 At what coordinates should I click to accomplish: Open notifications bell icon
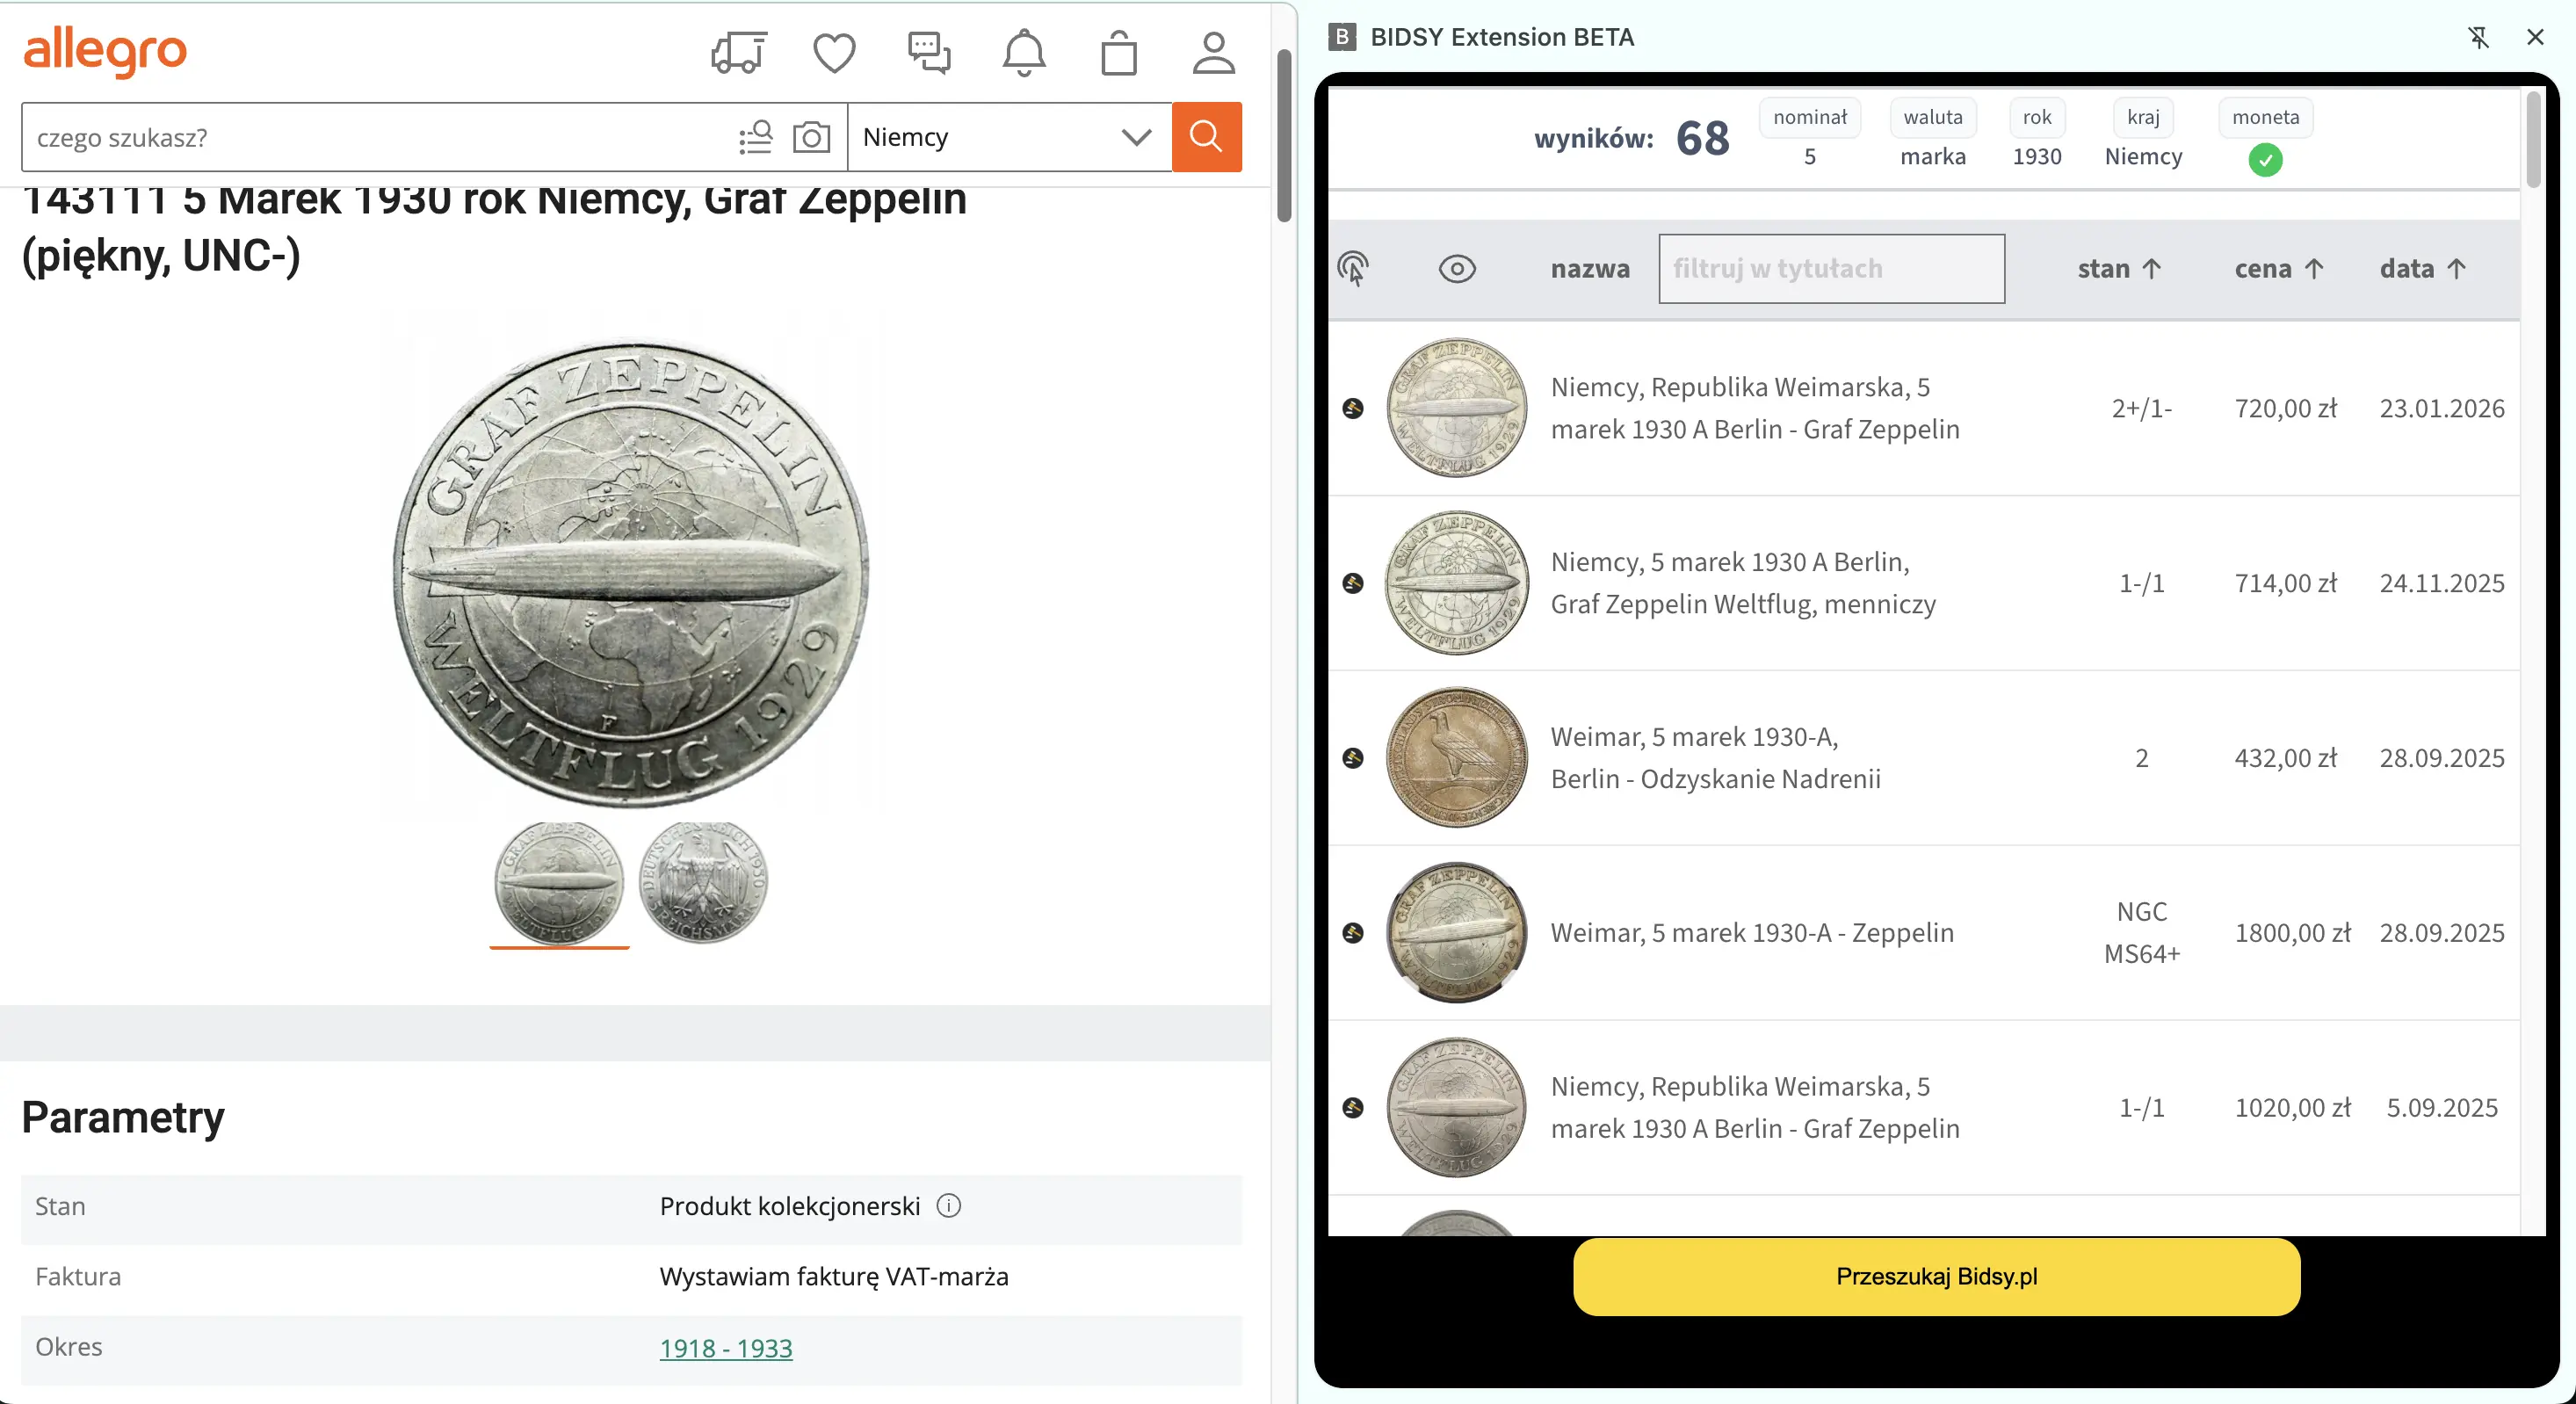pos(1023,53)
